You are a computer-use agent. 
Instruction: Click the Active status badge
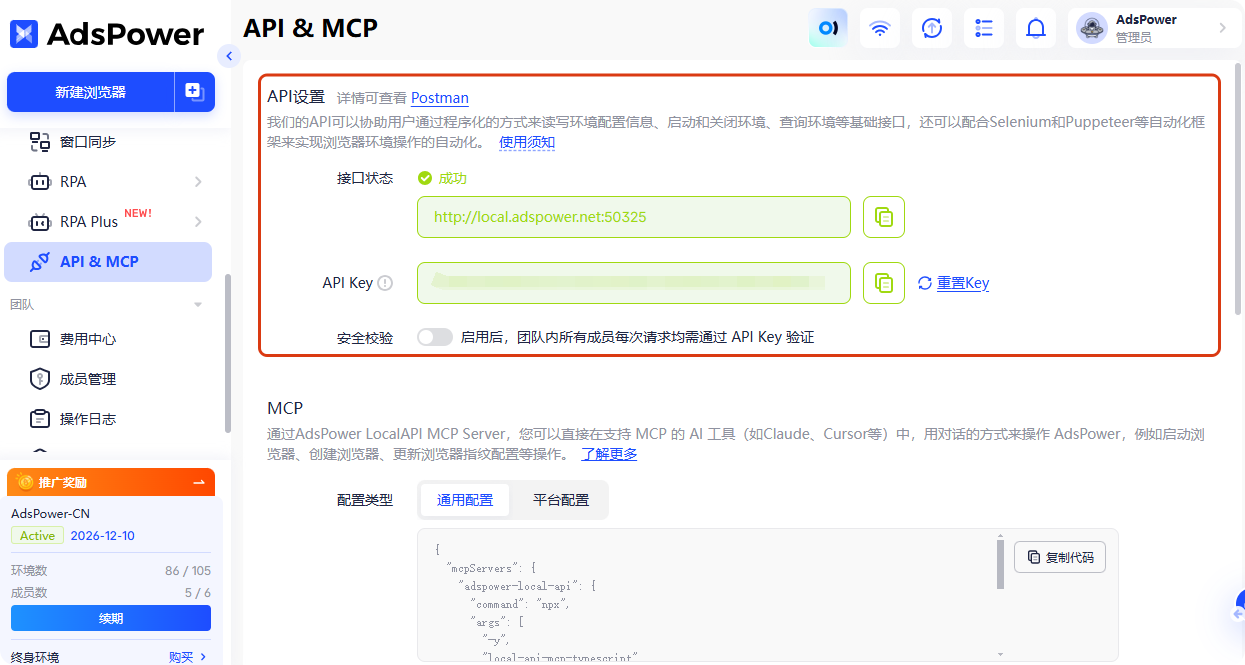click(x=37, y=536)
